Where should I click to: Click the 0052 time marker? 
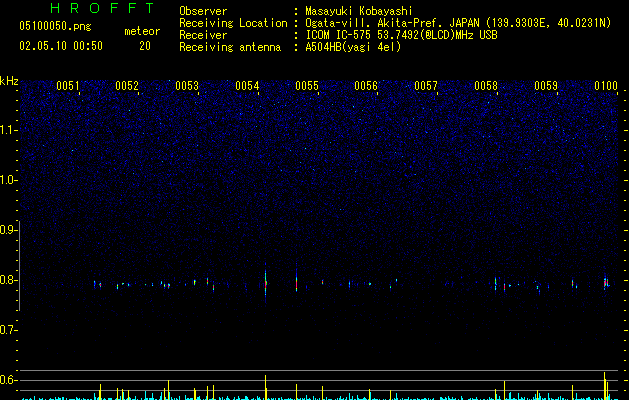[127, 86]
